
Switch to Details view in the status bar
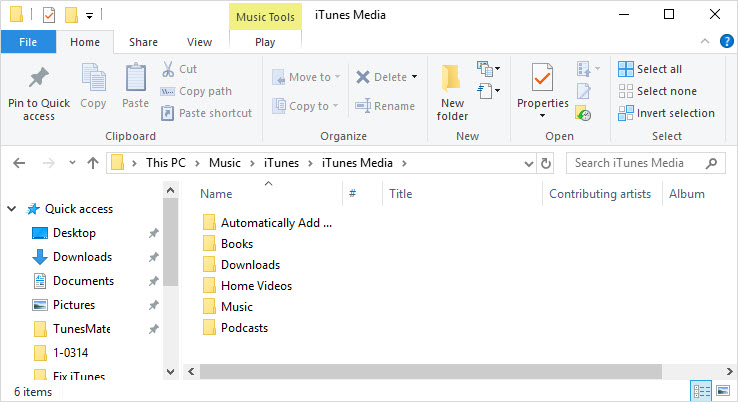[x=701, y=391]
